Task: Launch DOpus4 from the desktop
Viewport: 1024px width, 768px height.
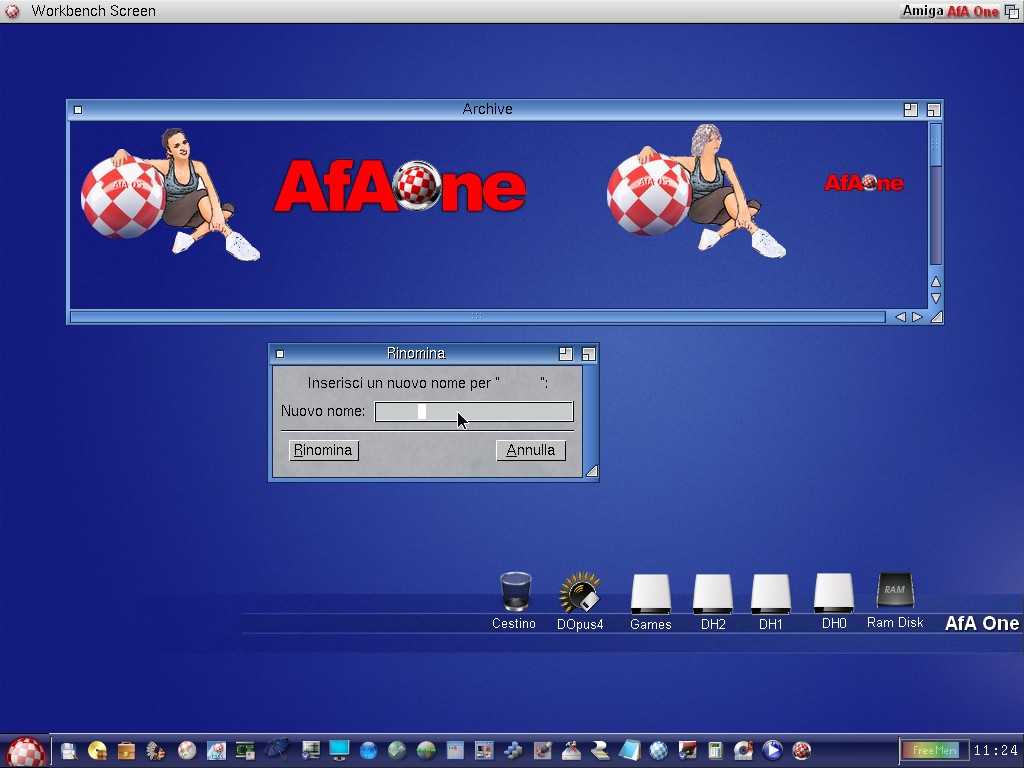Action: 580,593
